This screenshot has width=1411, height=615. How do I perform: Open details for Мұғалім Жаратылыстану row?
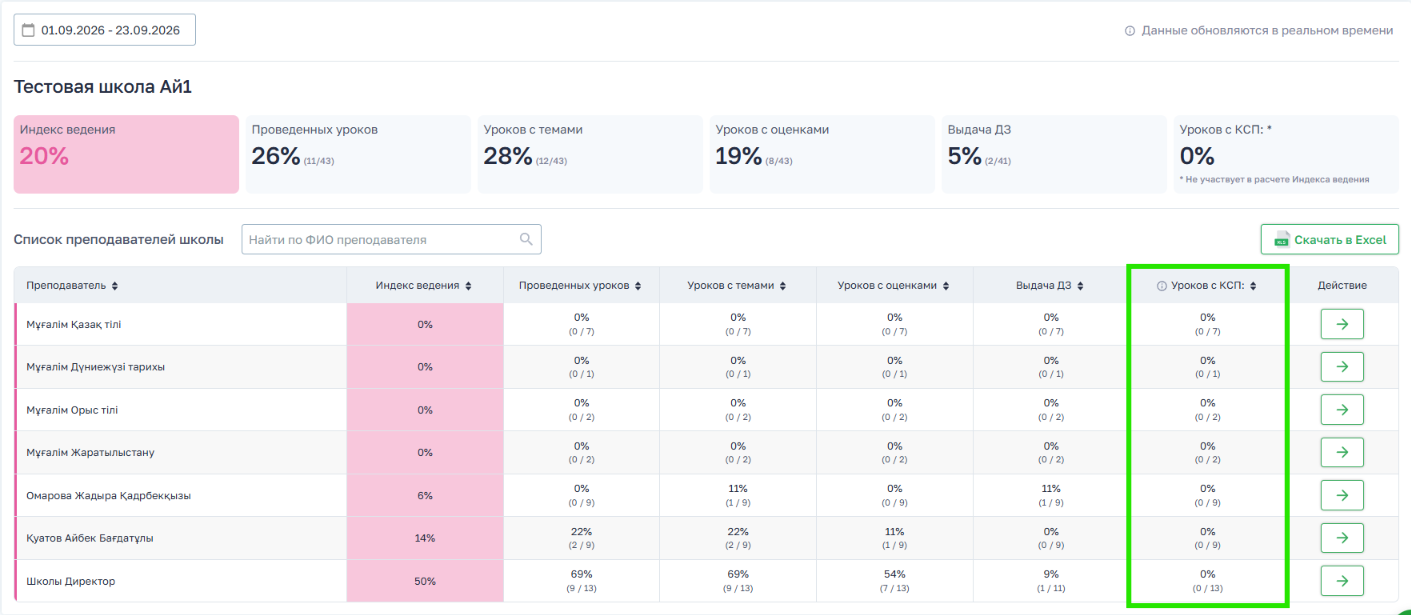[x=1342, y=452]
